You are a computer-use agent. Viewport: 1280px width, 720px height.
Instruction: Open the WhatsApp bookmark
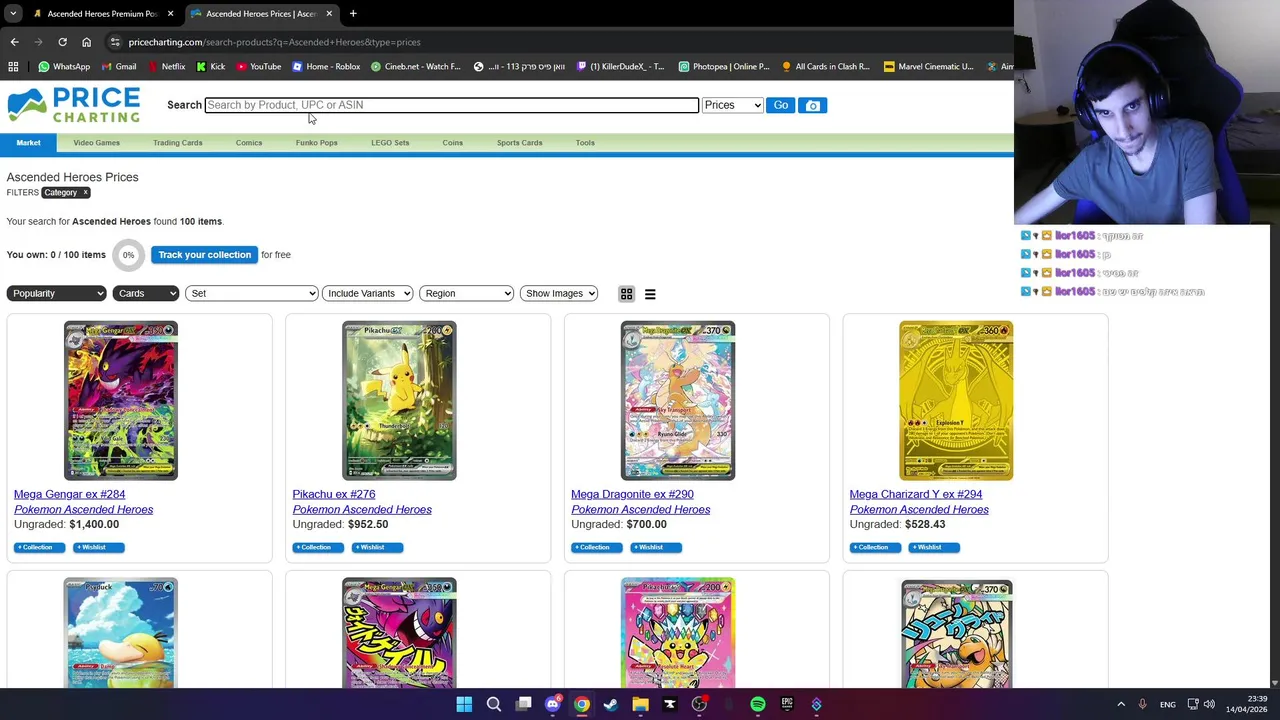[x=64, y=67]
